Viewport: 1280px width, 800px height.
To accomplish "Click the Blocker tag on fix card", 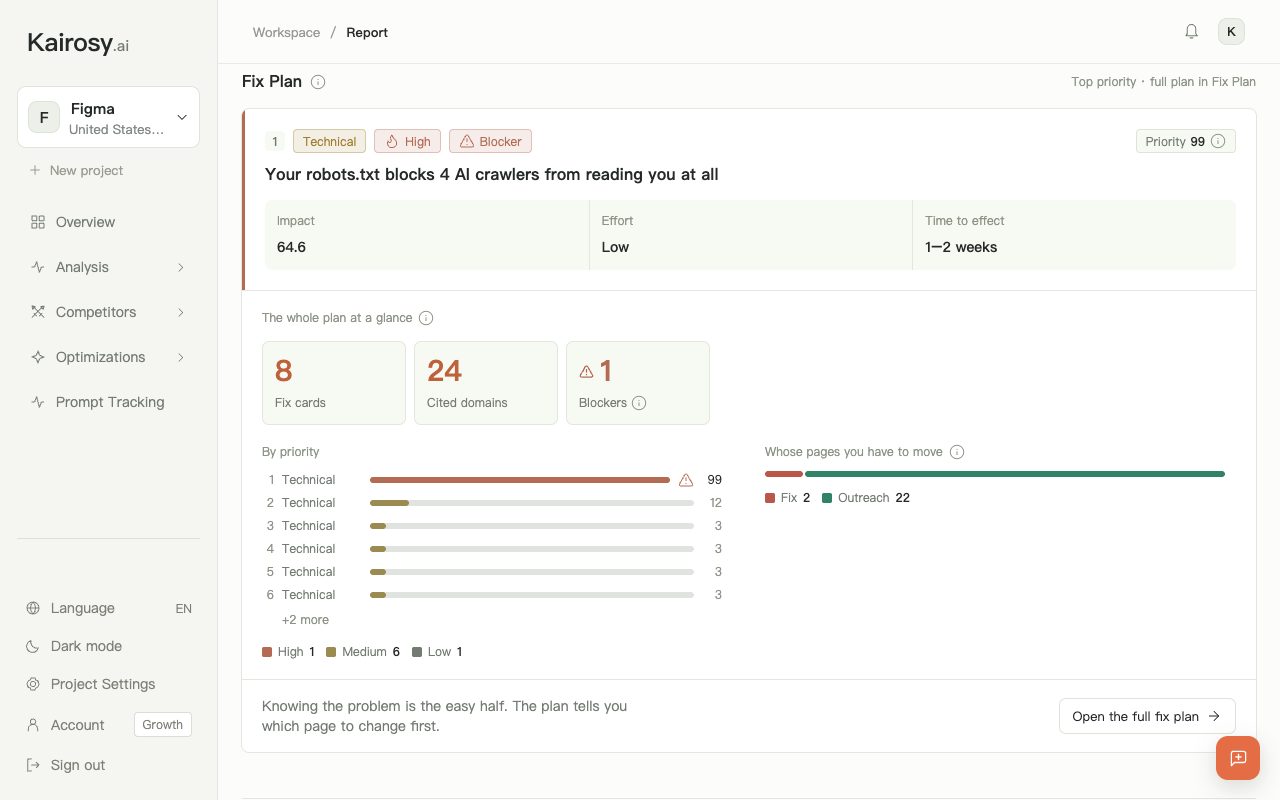I will pyautogui.click(x=490, y=141).
